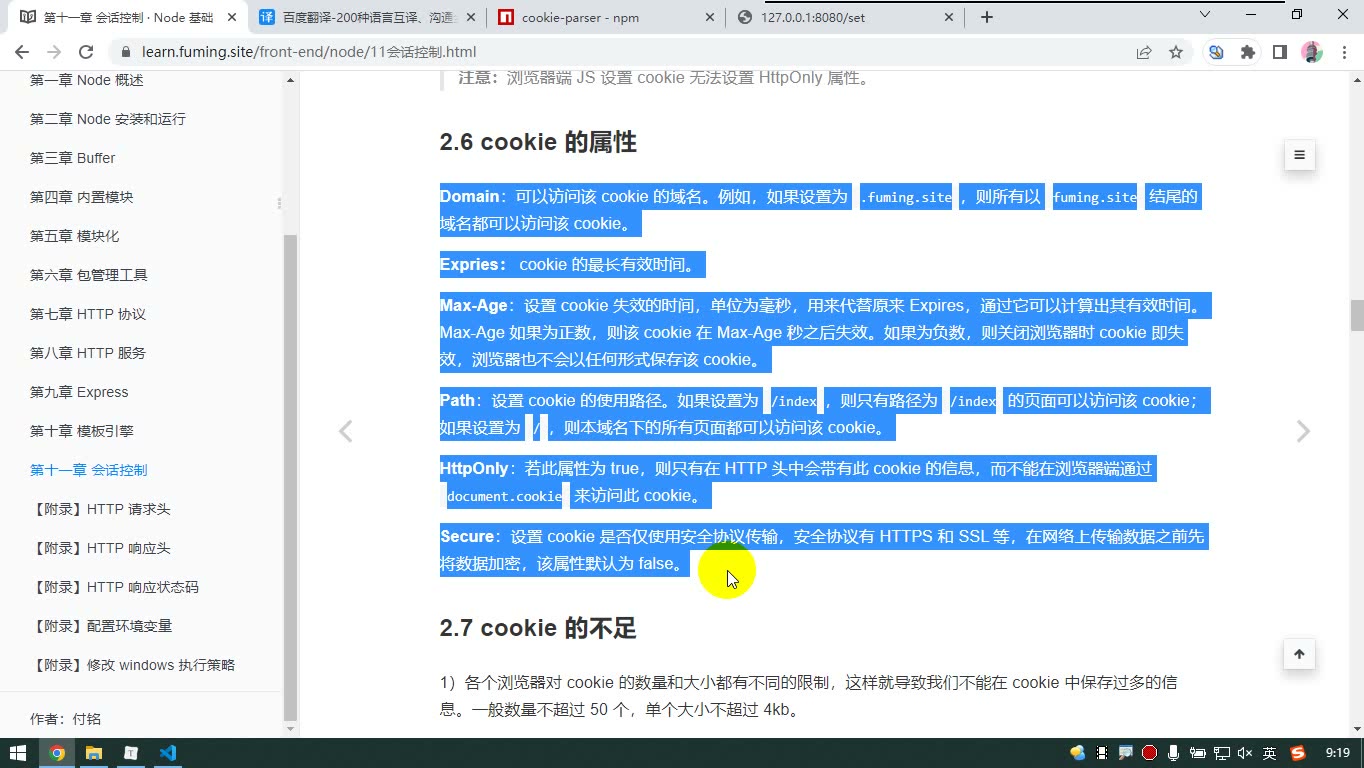Close the 百度翻译 tab
This screenshot has width=1364, height=768.
click(x=471, y=17)
